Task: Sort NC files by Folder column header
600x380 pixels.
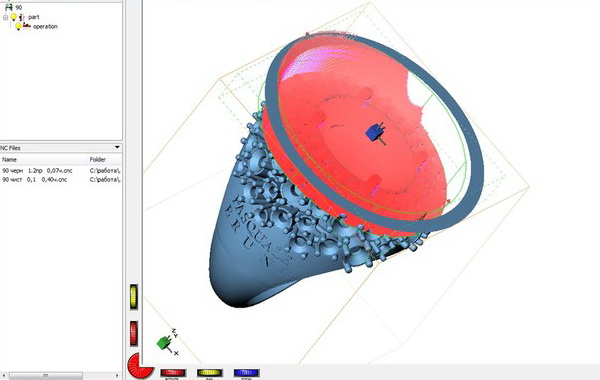Action: coord(98,159)
